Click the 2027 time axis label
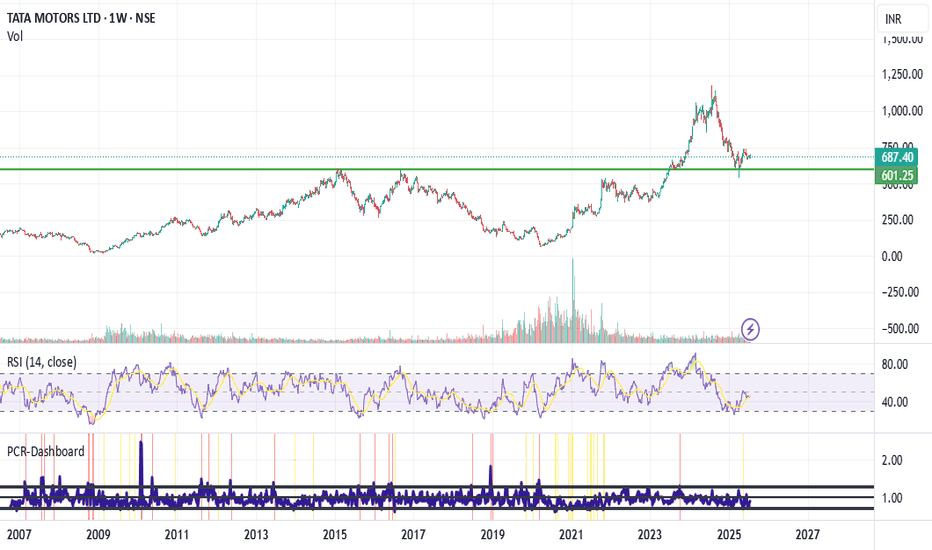 click(808, 535)
